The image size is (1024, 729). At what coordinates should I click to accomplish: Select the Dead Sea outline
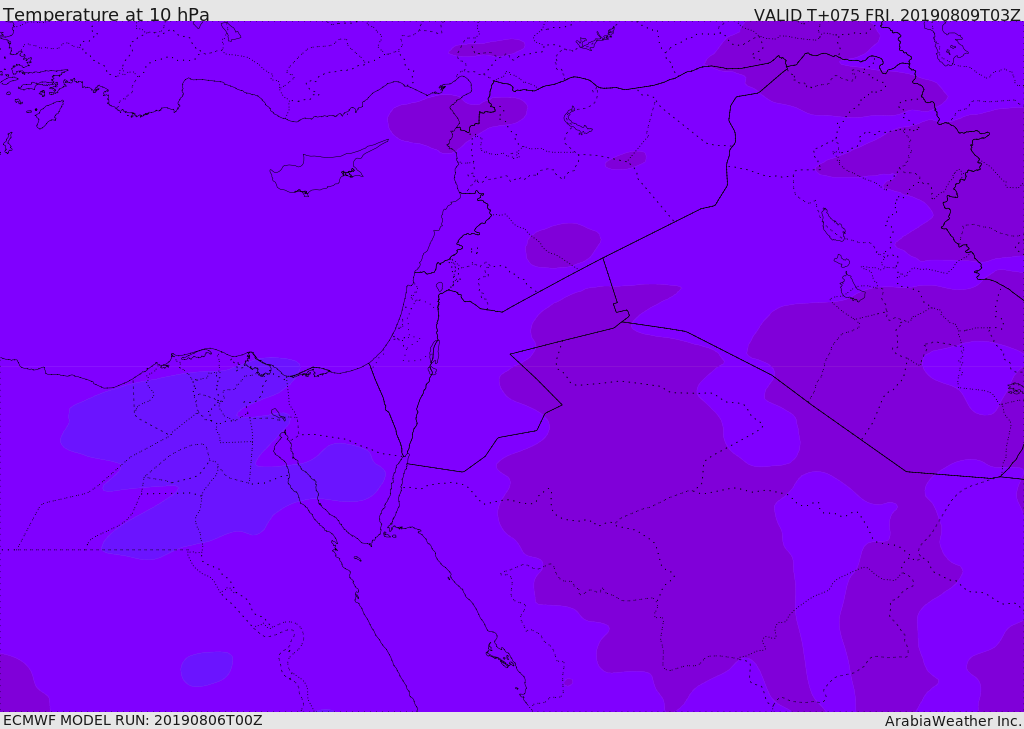[x=434, y=356]
